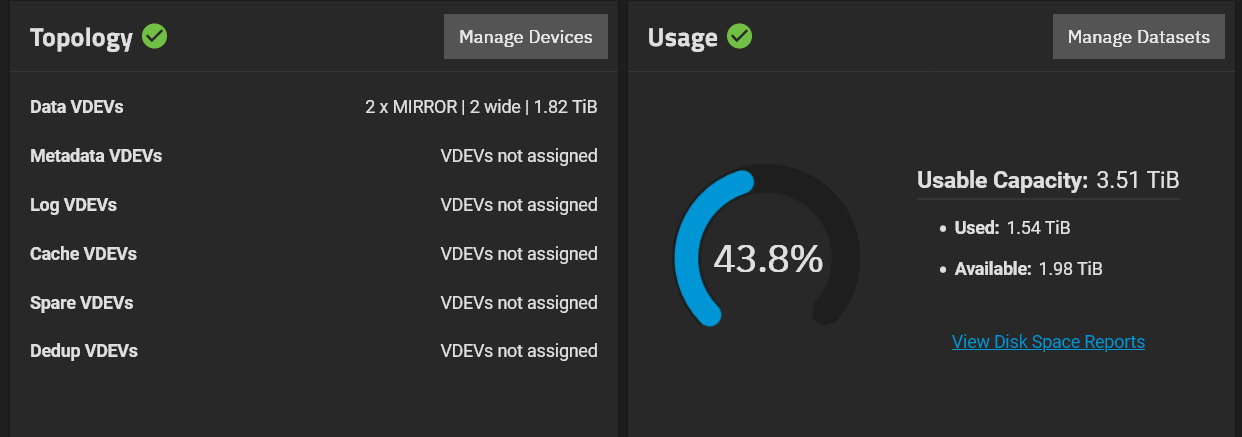The width and height of the screenshot is (1242, 437).
Task: Click the Usable Capacity 3.51 TiB text
Action: (x=1048, y=181)
